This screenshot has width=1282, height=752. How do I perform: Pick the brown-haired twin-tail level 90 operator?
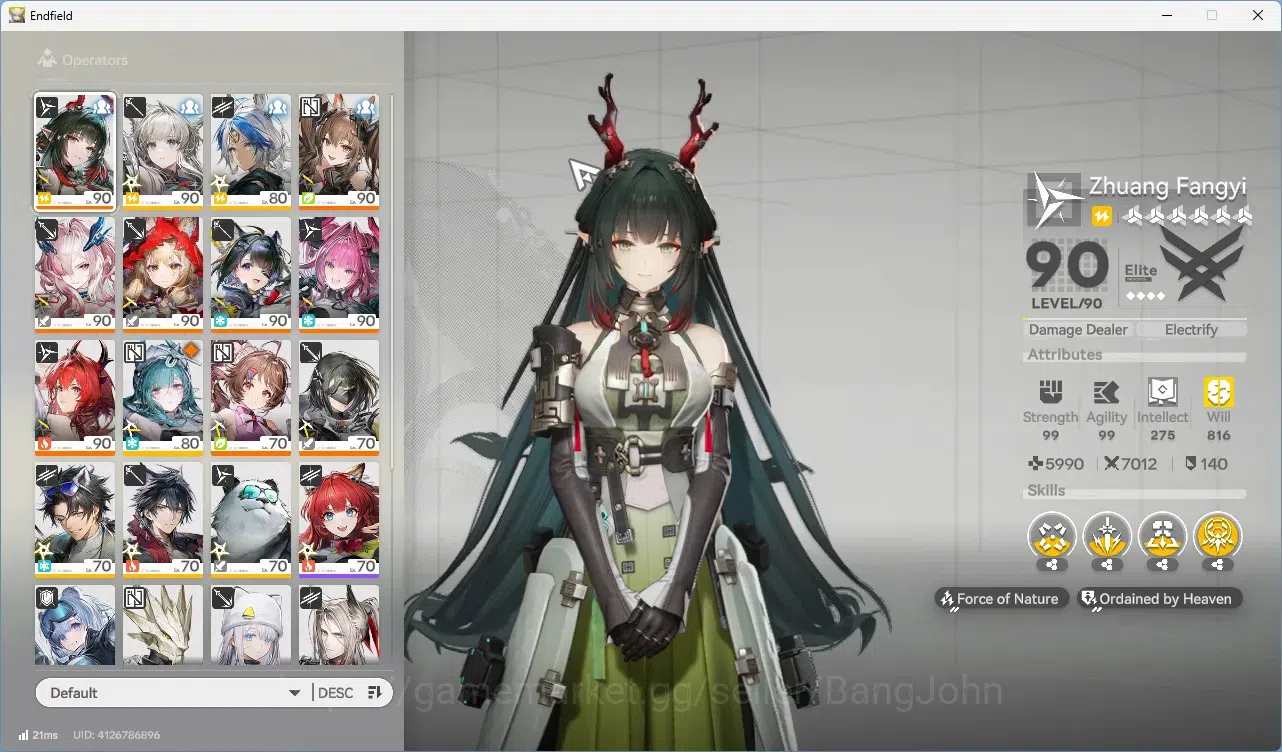click(x=339, y=151)
